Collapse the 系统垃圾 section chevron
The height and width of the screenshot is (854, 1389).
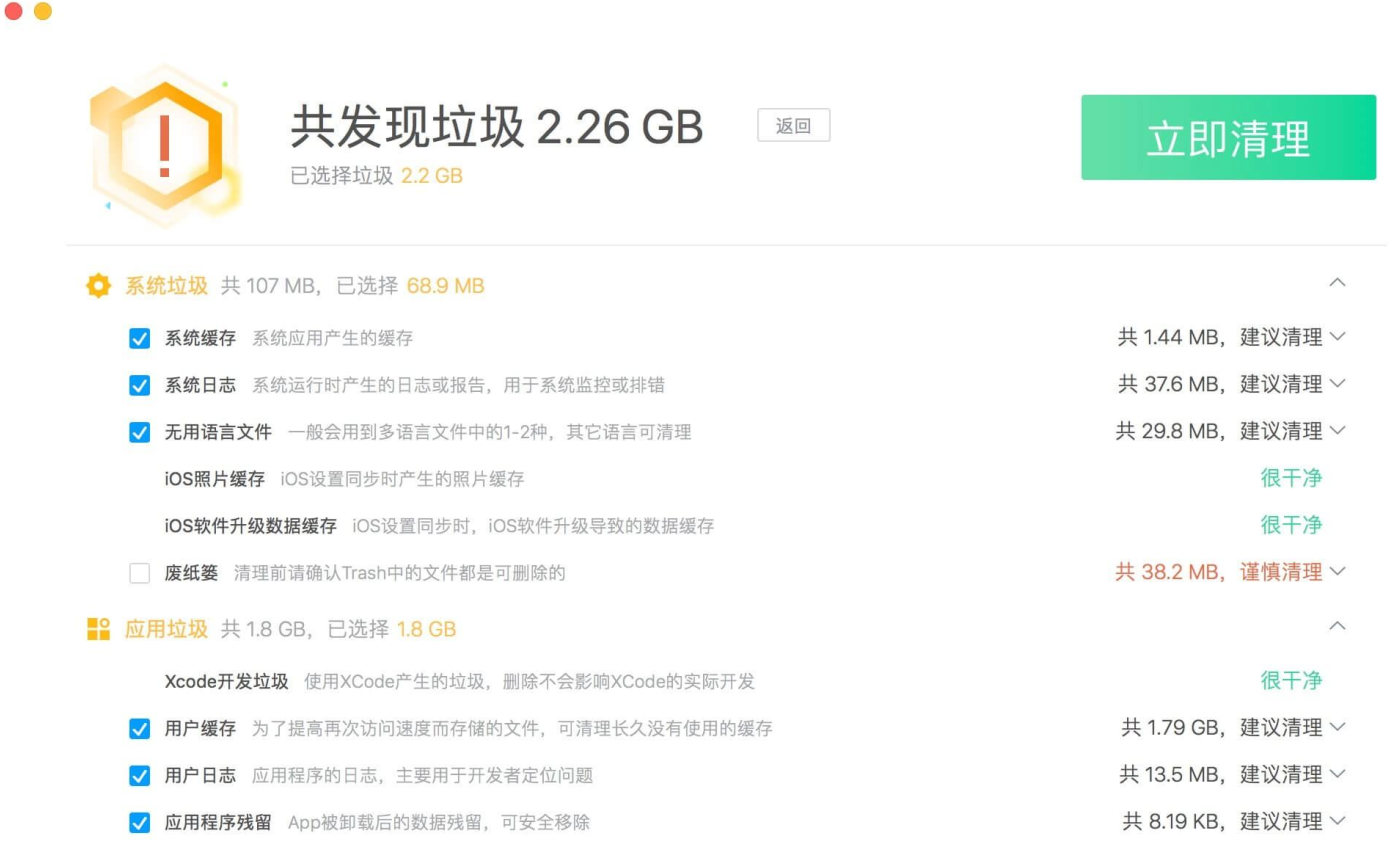(x=1338, y=283)
